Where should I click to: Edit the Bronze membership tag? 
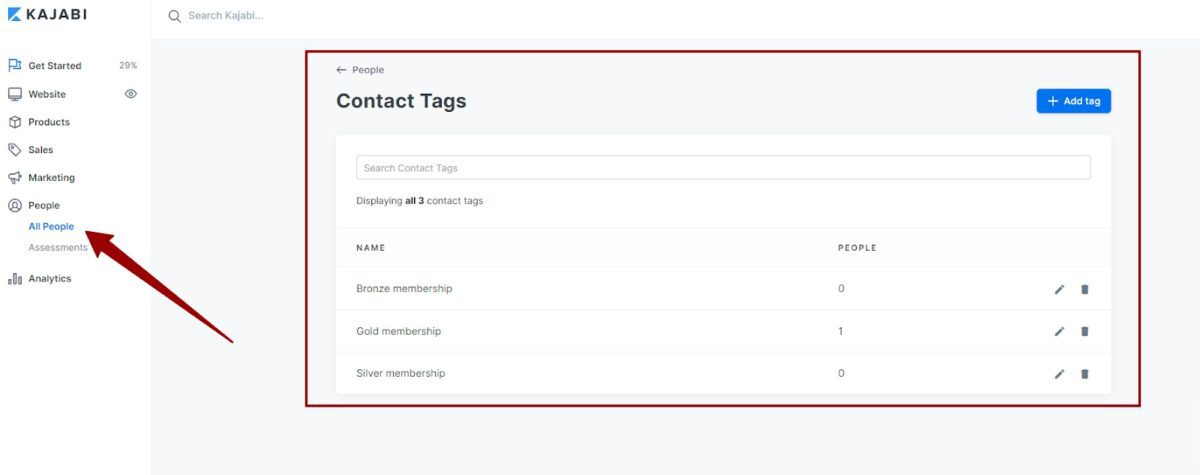(x=1060, y=289)
